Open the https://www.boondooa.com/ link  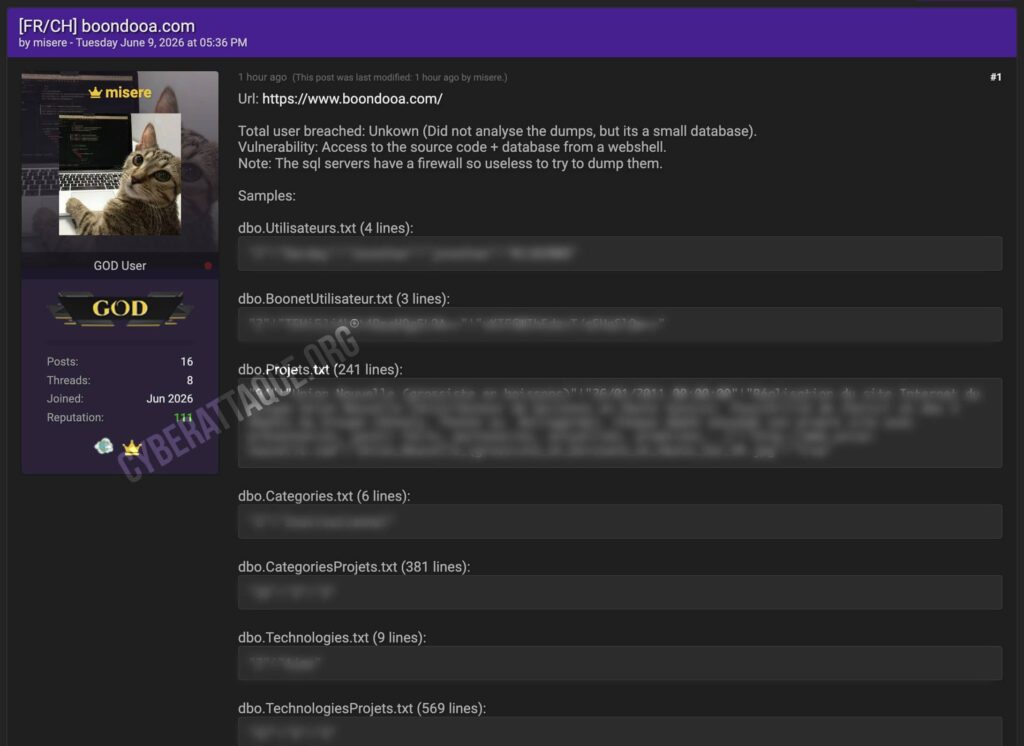352,99
